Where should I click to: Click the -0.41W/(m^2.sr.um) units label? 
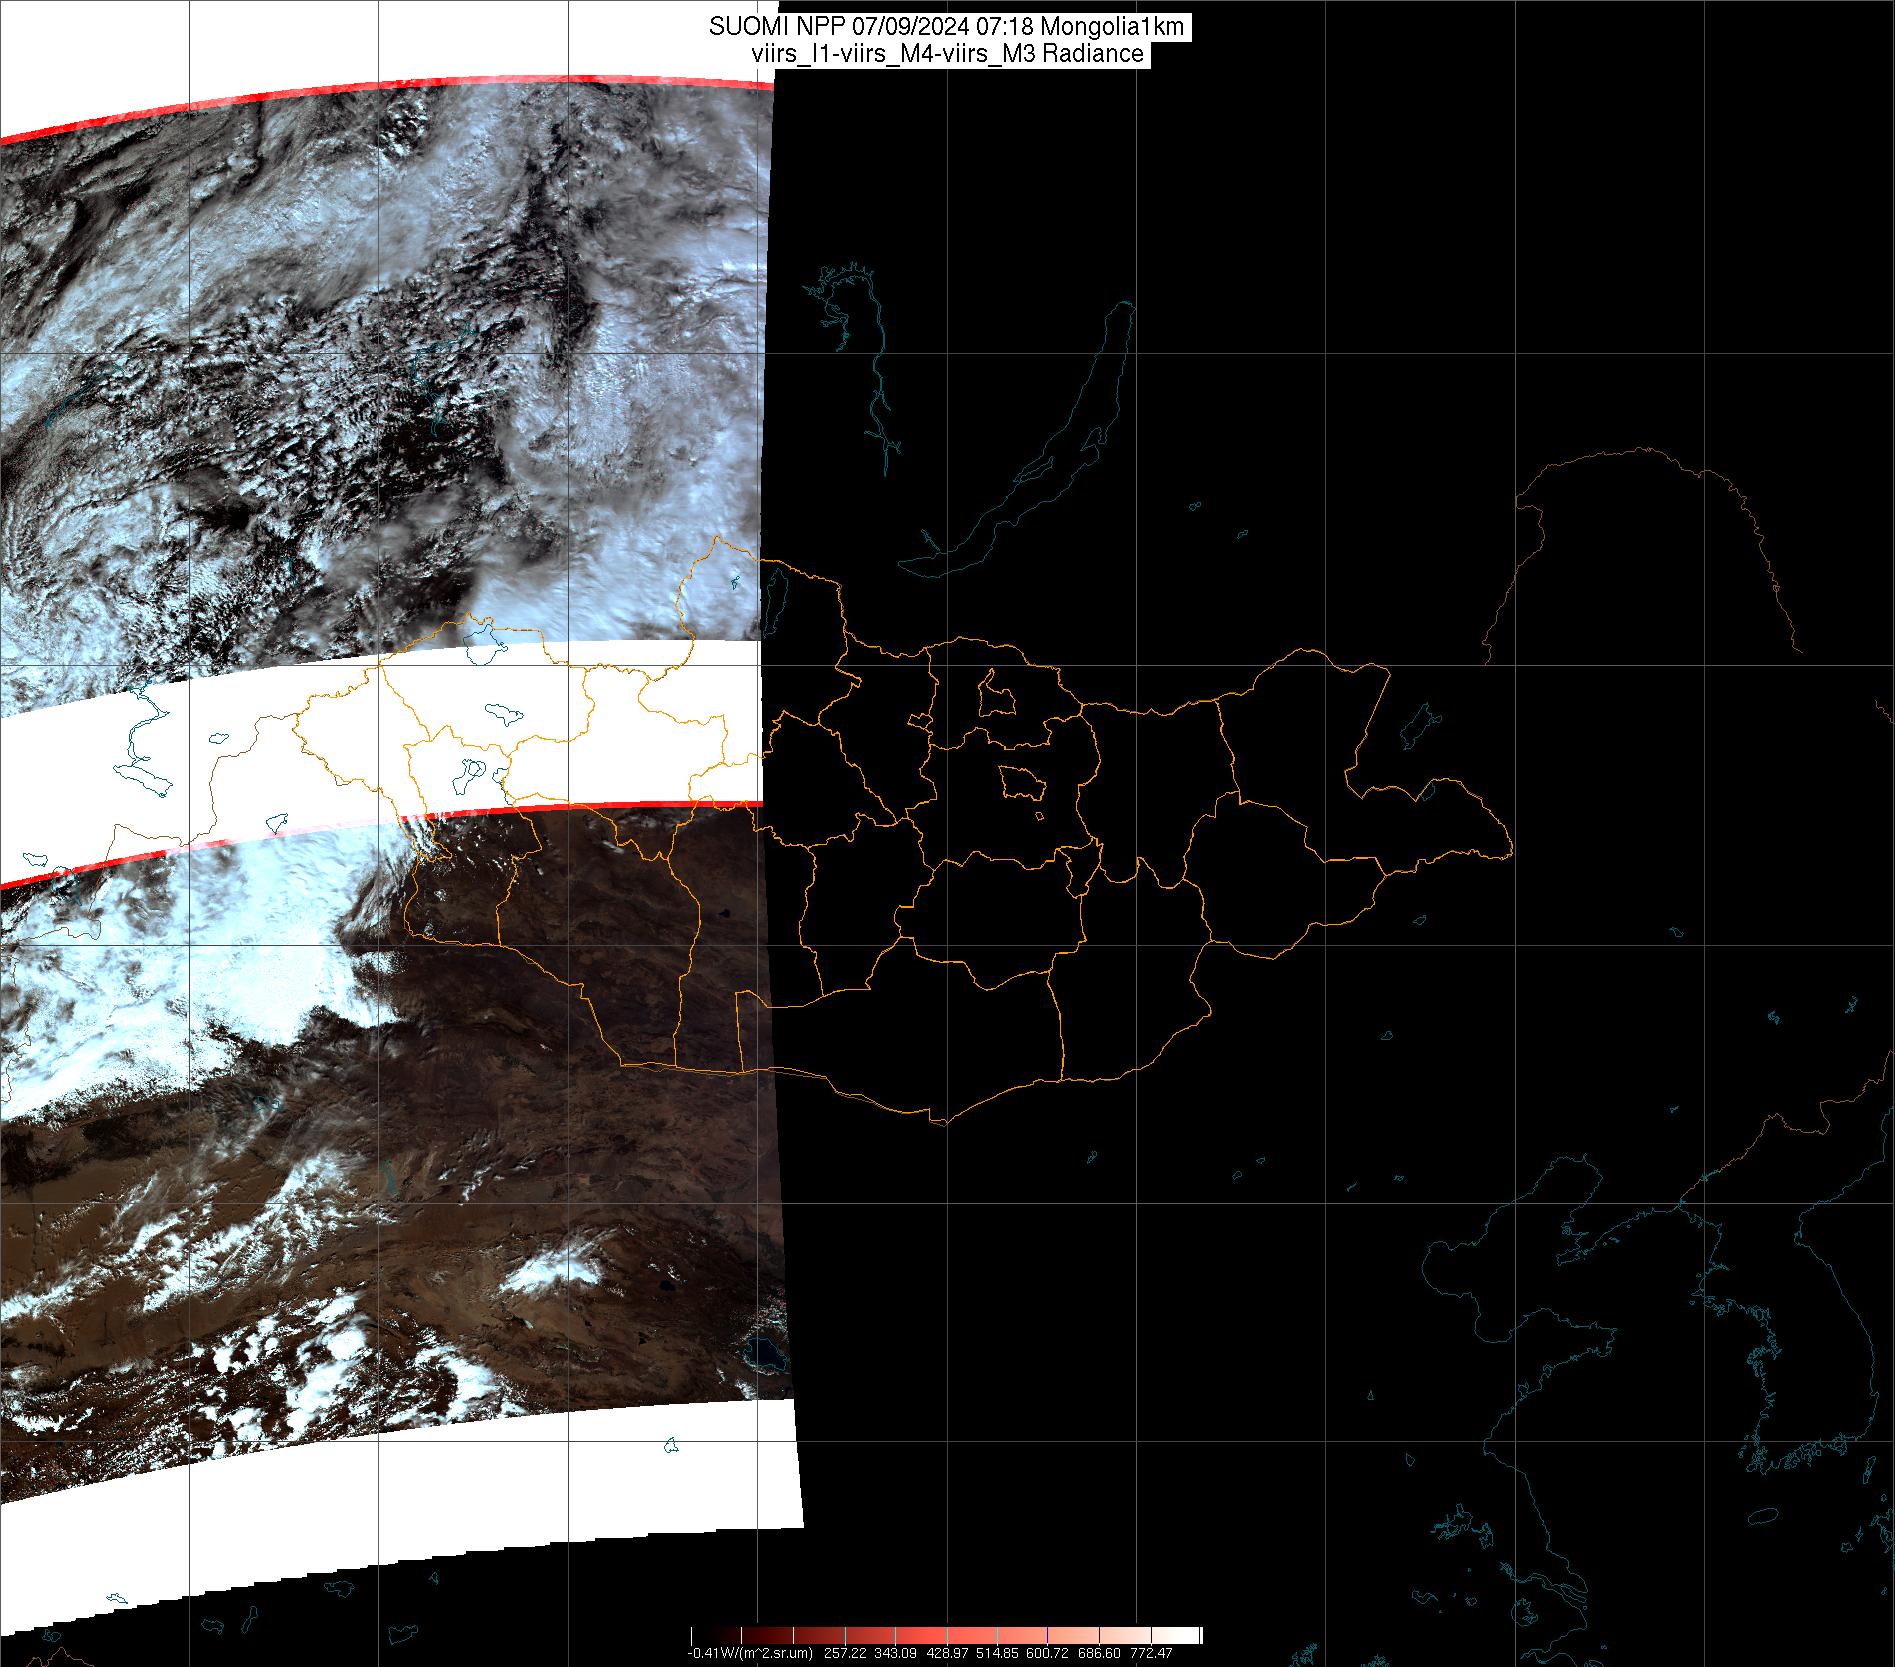pyautogui.click(x=751, y=1653)
